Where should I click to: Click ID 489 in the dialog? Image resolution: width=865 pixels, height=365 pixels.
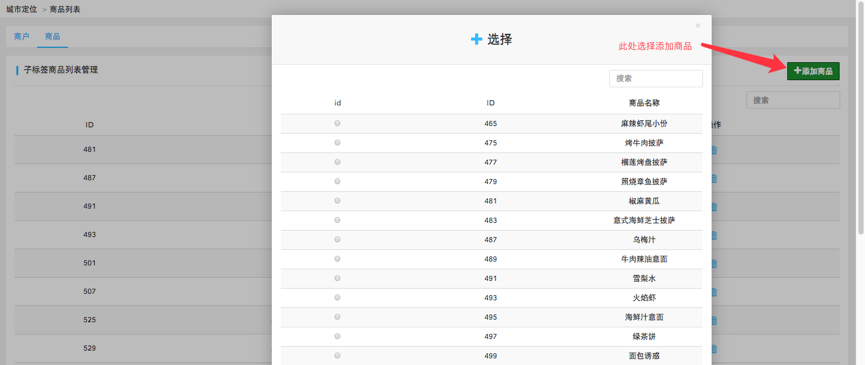[490, 259]
